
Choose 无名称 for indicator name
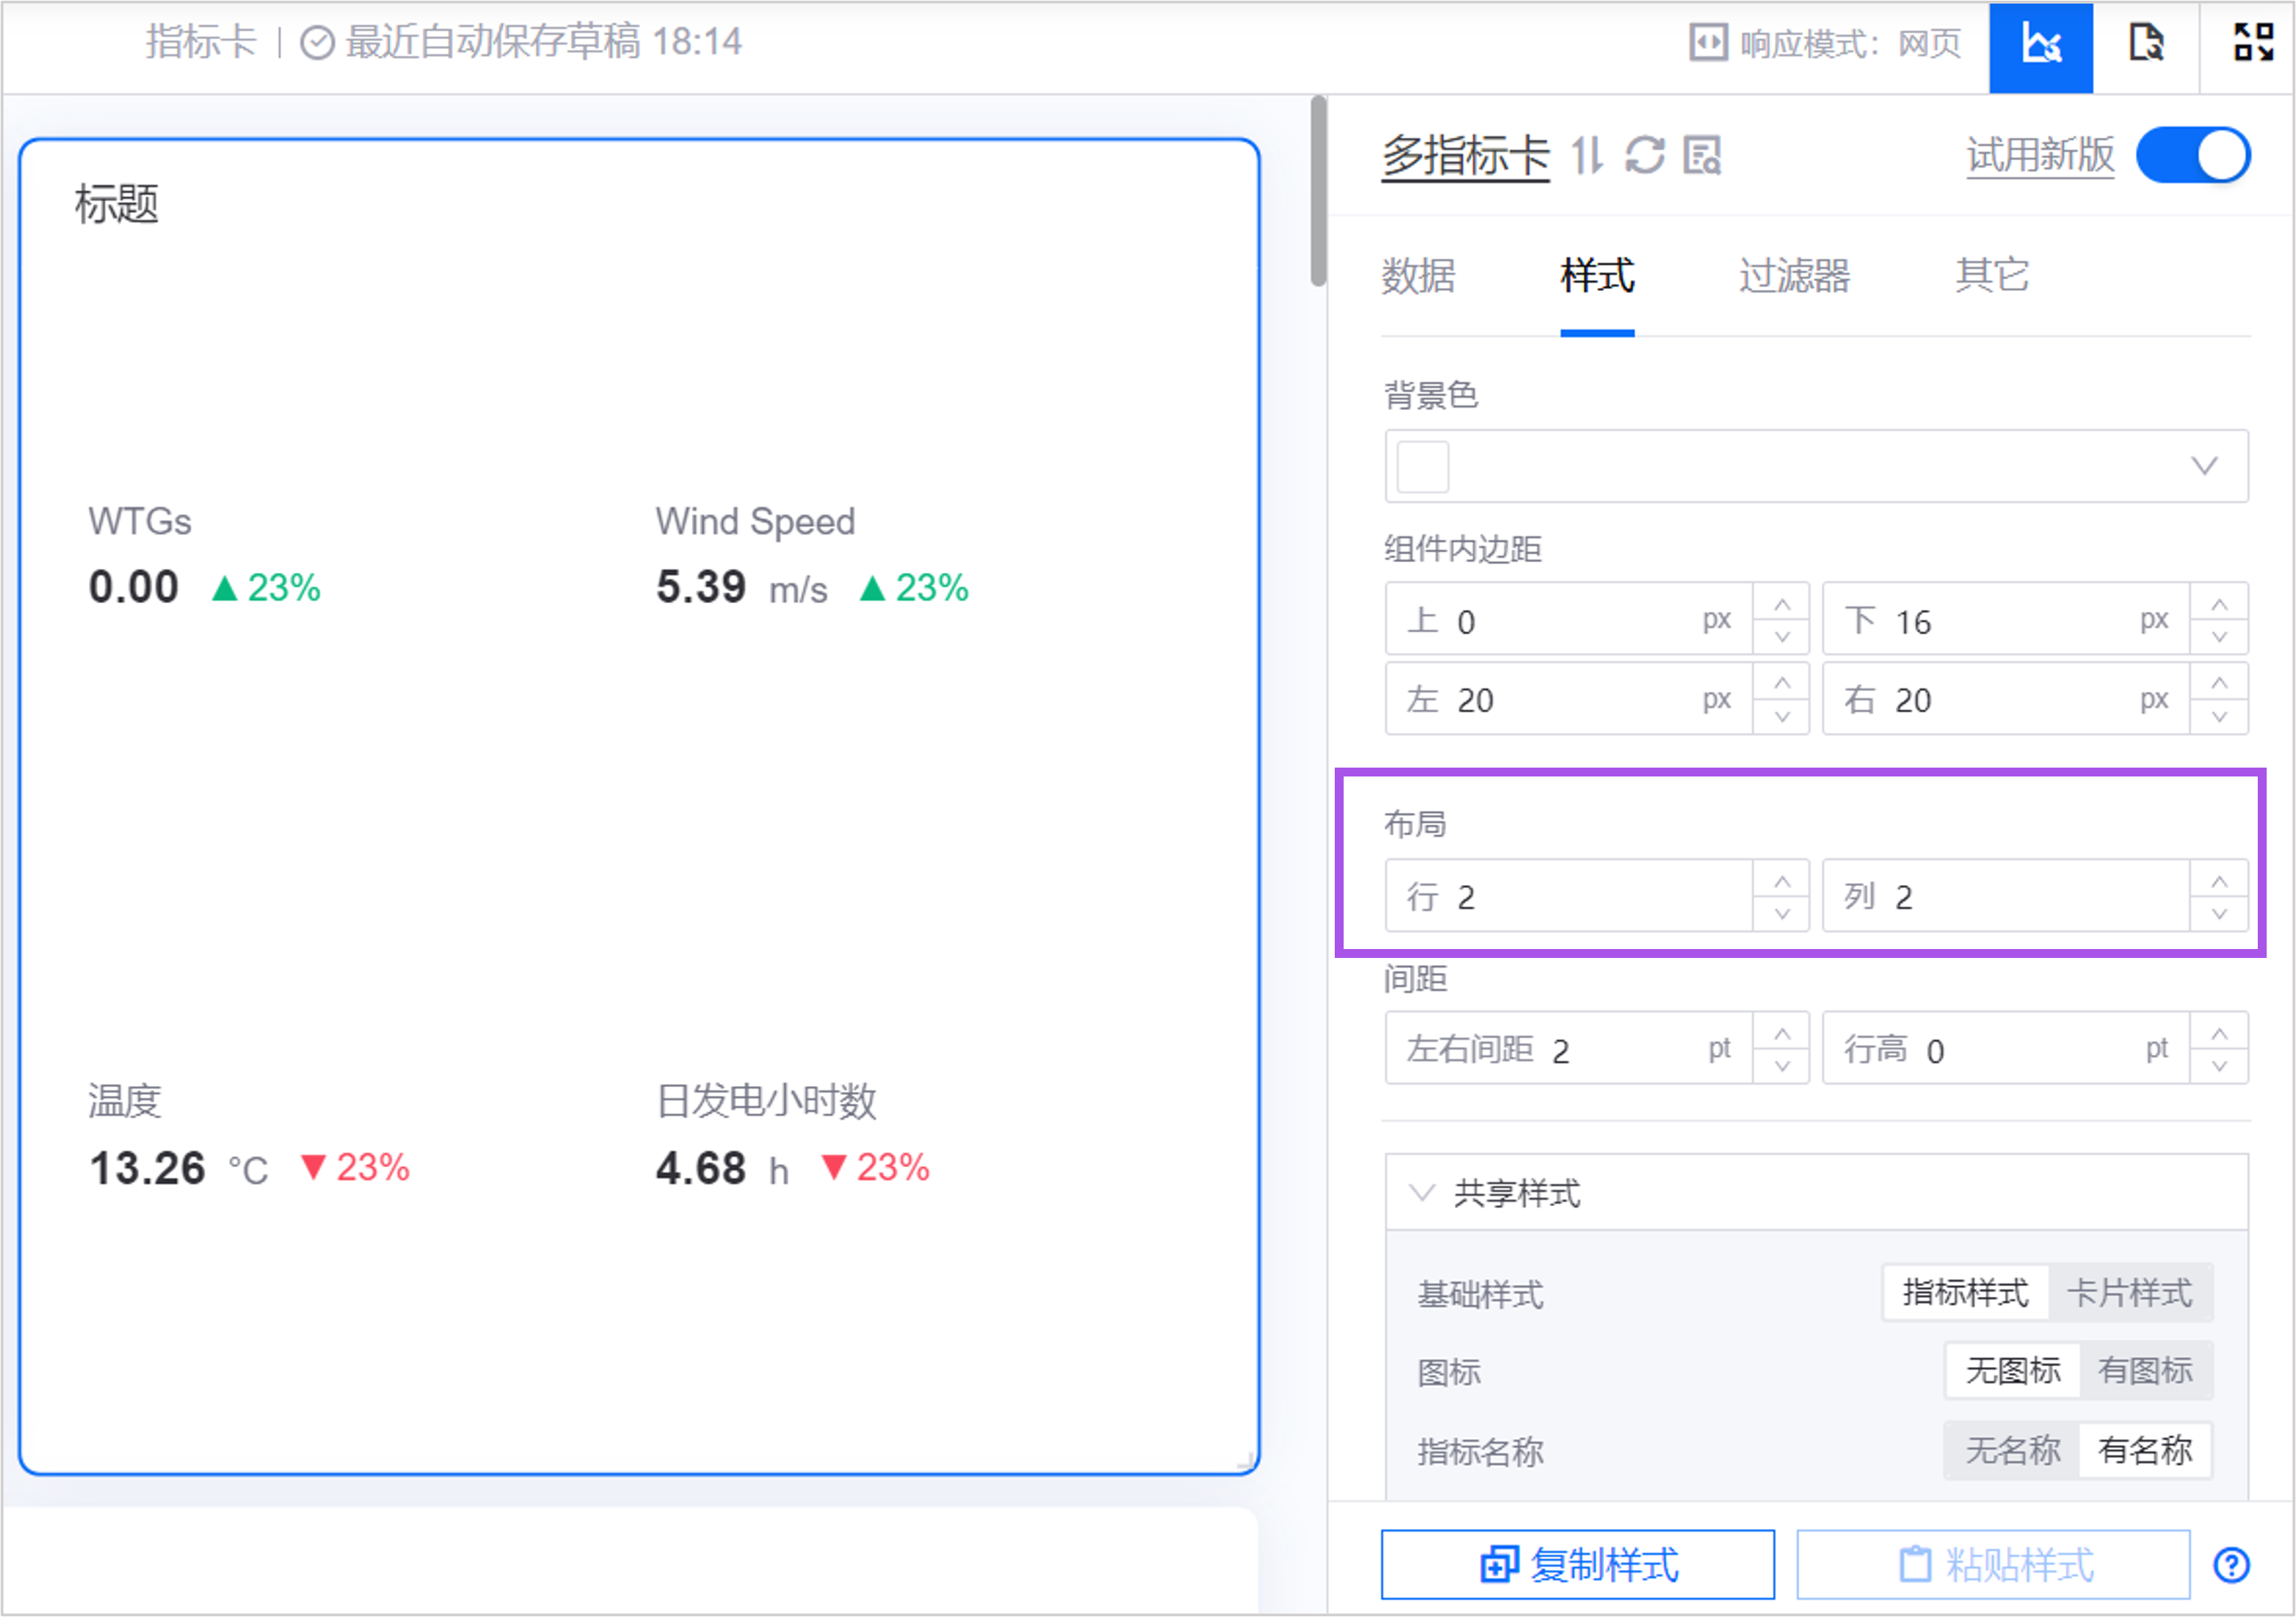pyautogui.click(x=2012, y=1450)
